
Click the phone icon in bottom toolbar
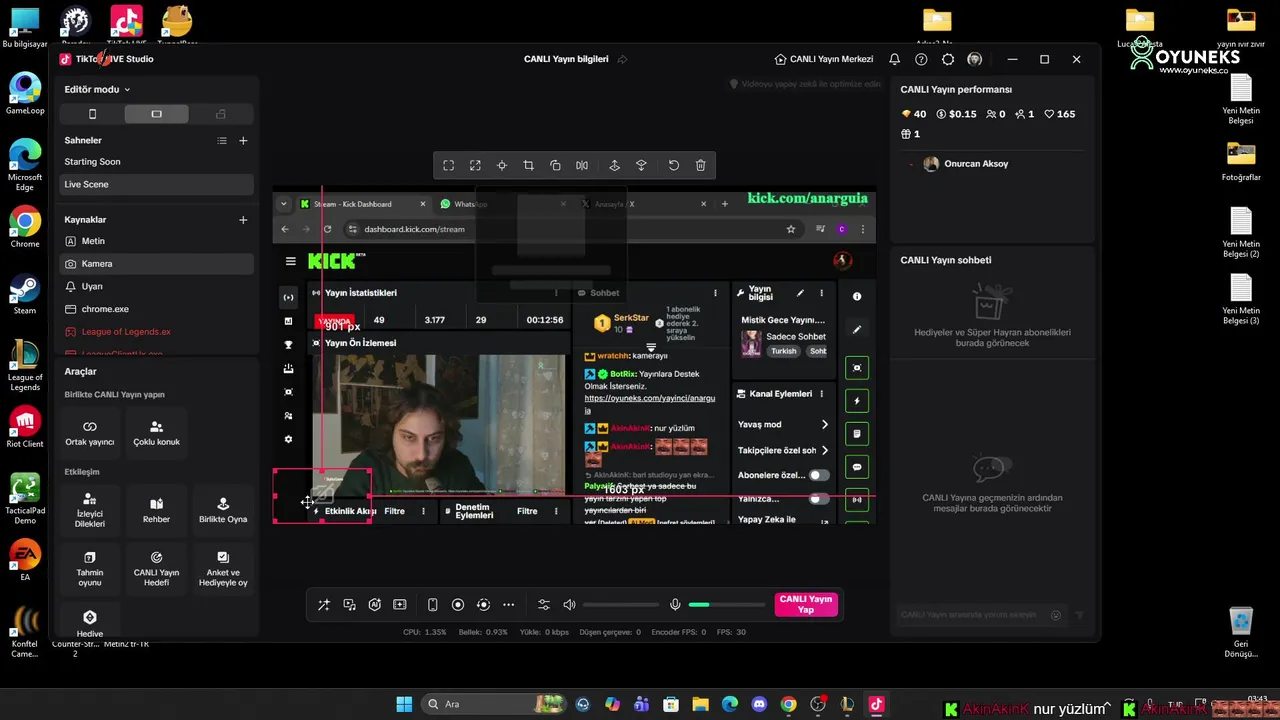click(432, 605)
